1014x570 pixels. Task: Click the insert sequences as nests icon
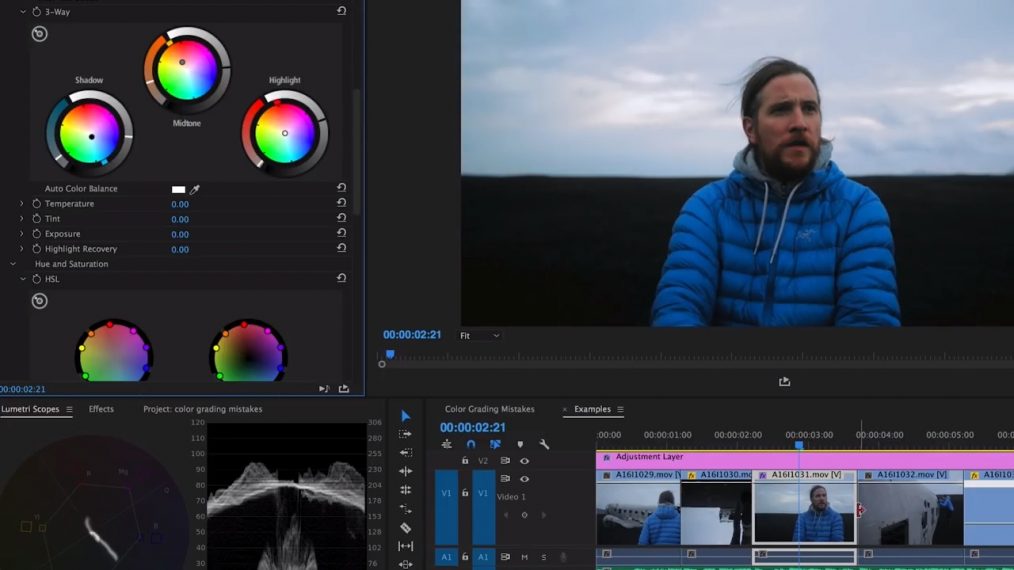click(x=447, y=444)
